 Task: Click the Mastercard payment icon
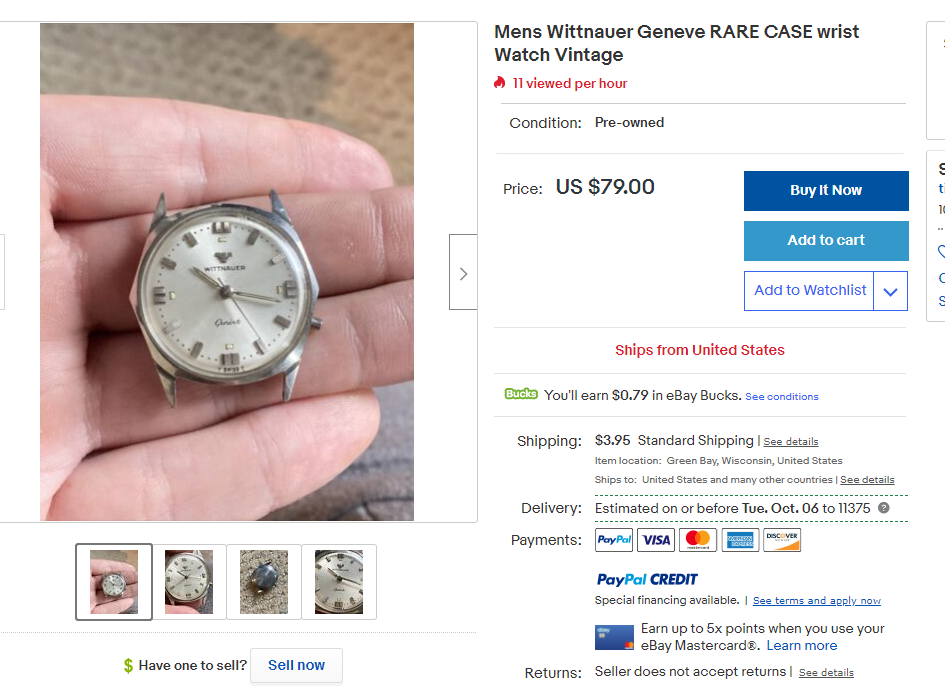tap(698, 540)
